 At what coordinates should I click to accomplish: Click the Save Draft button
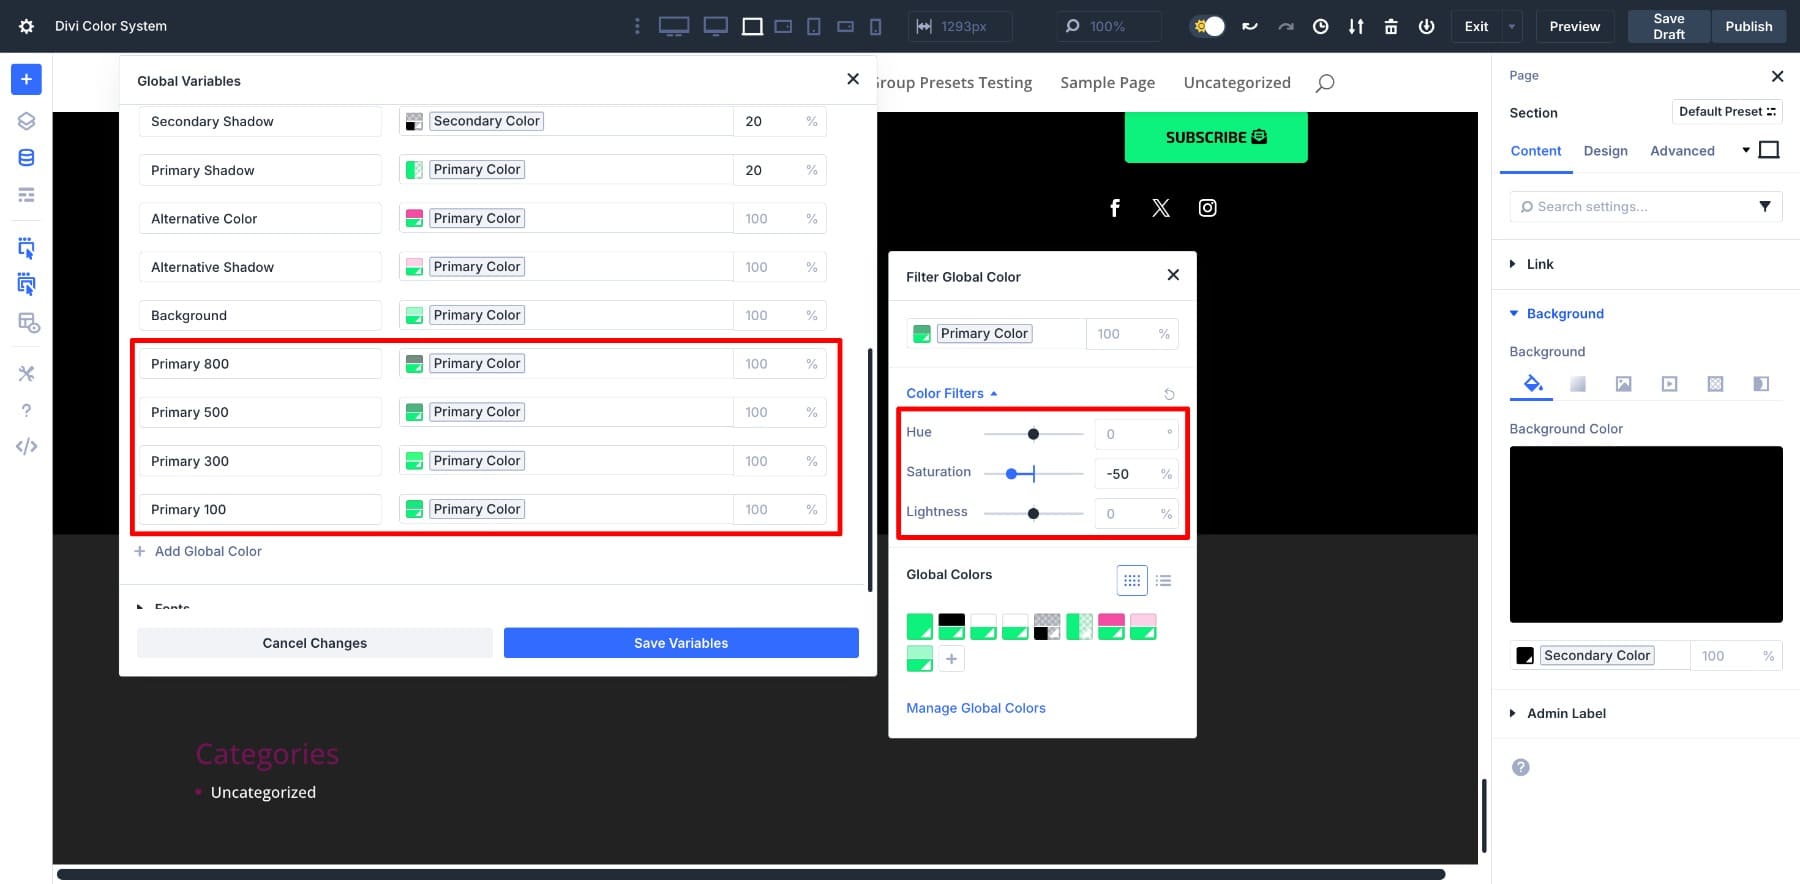click(x=1669, y=26)
